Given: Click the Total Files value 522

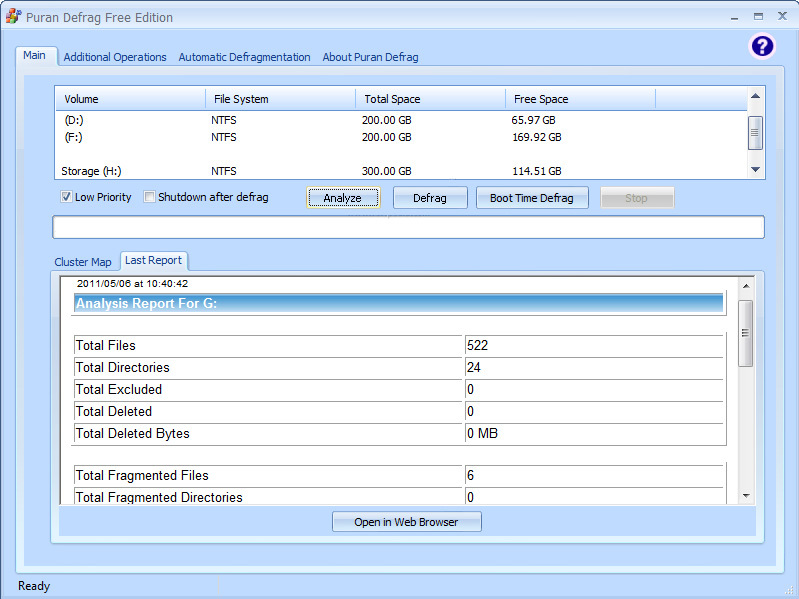Looking at the screenshot, I should coord(477,345).
